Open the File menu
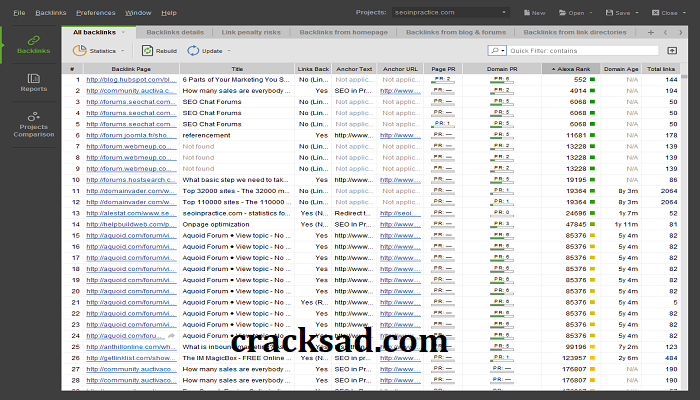Image resolution: width=700 pixels, height=400 pixels. click(x=19, y=12)
